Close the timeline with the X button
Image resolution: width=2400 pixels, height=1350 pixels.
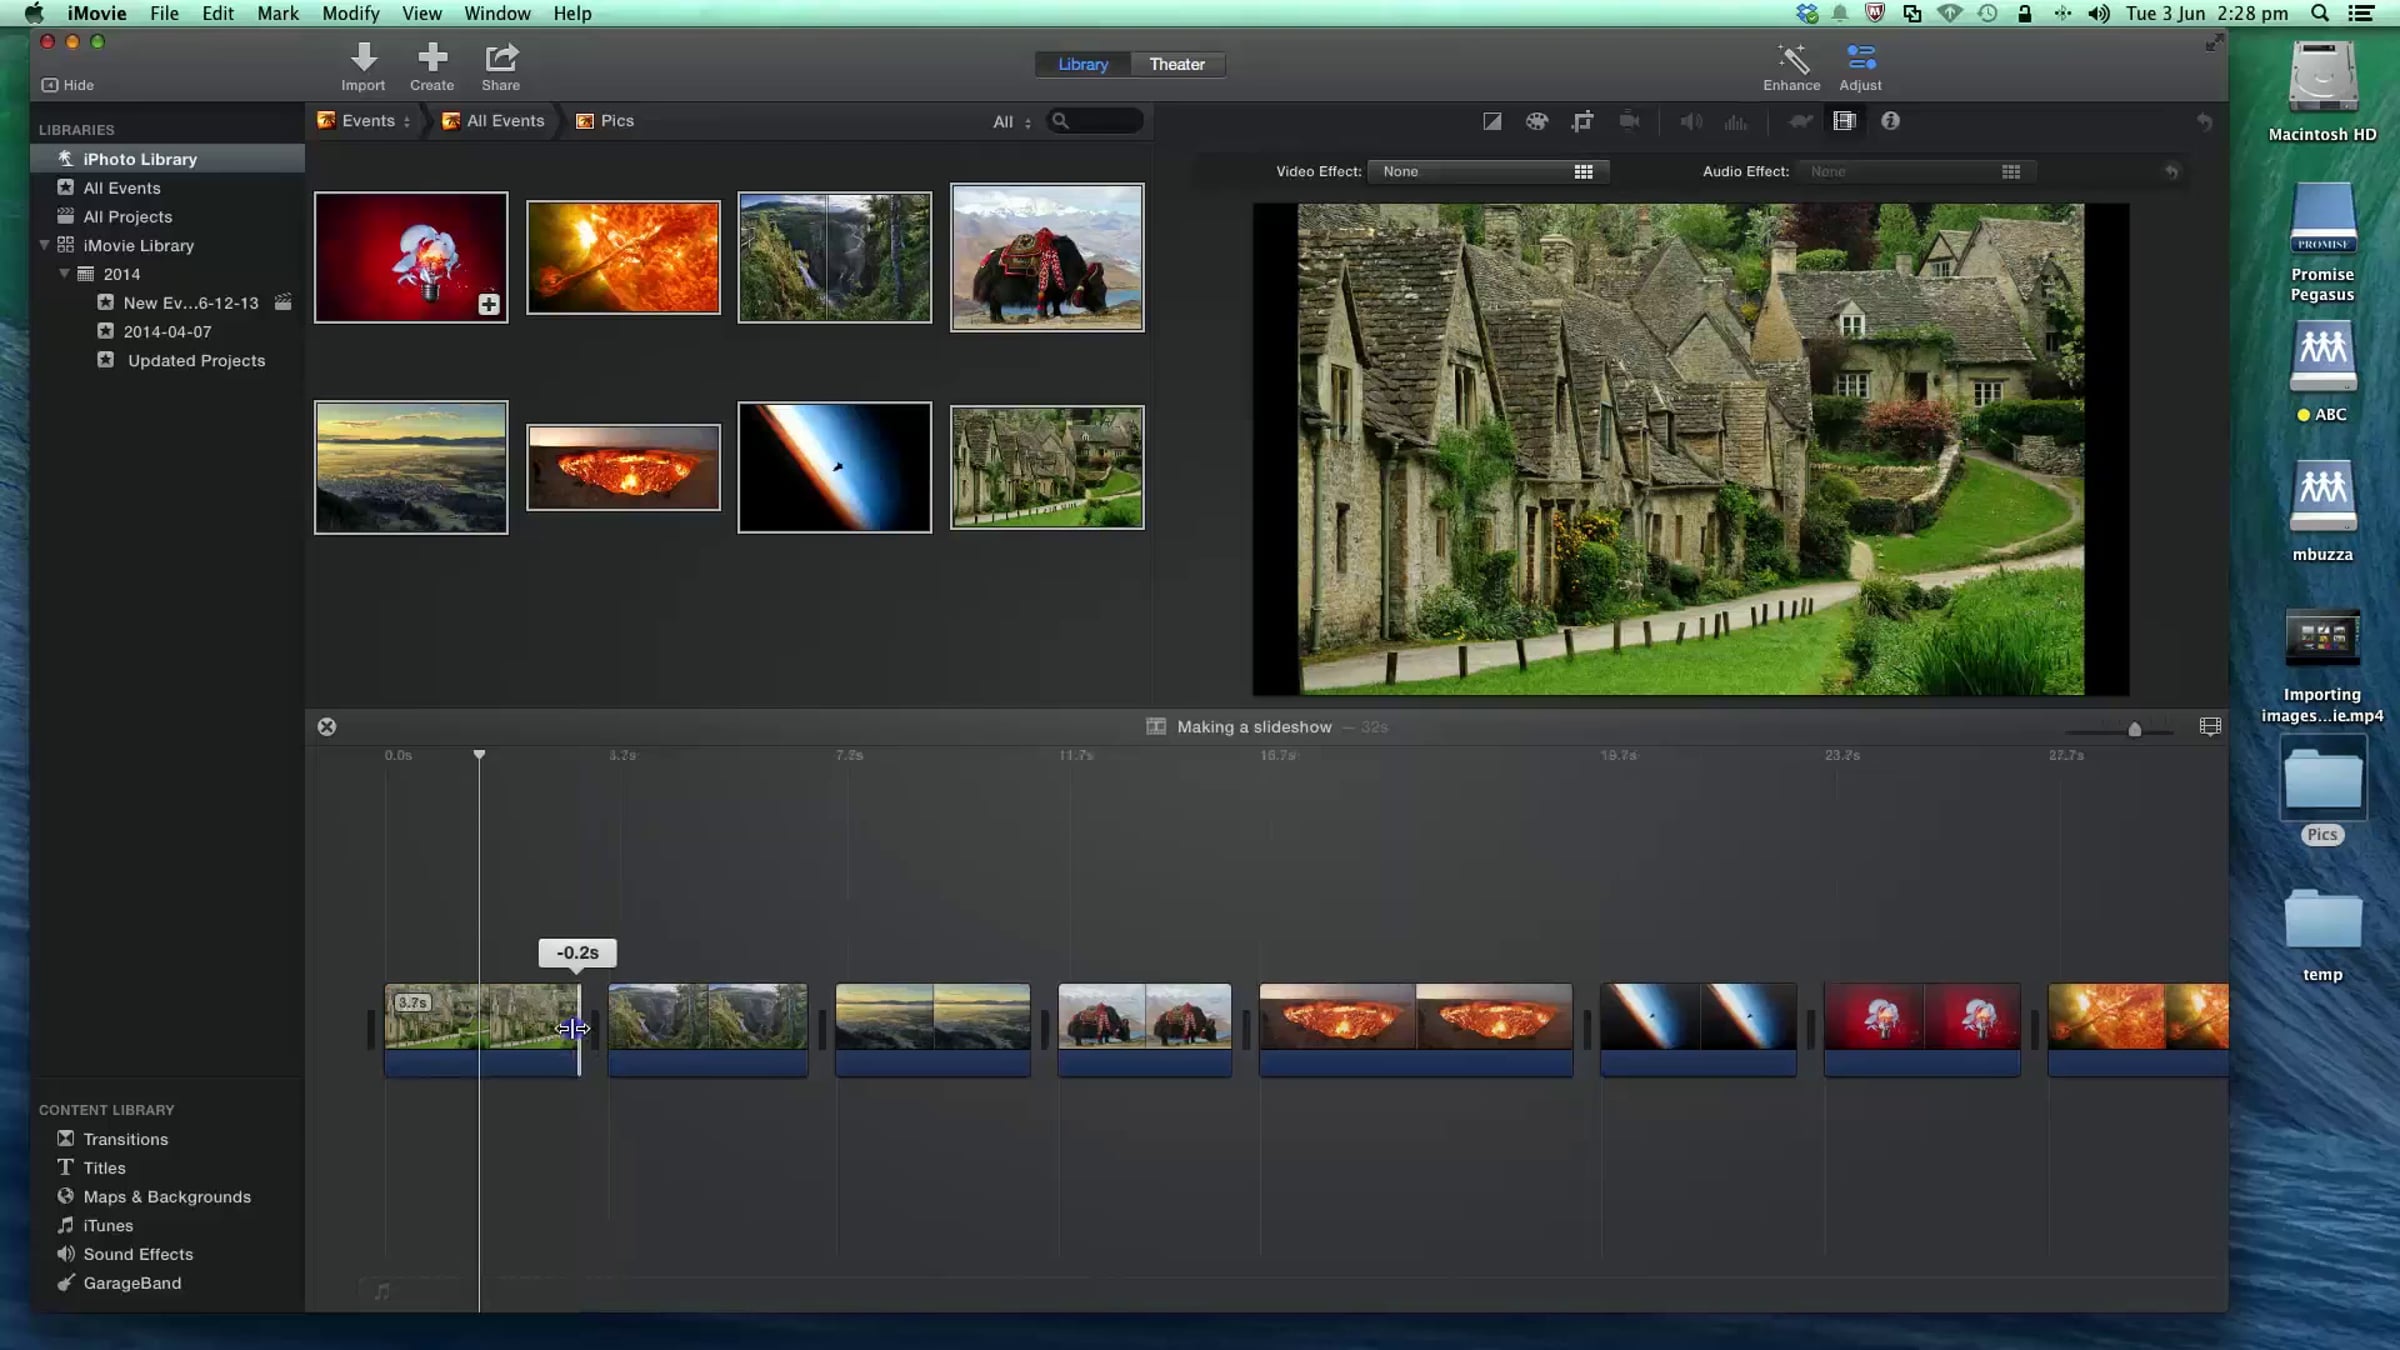[327, 727]
